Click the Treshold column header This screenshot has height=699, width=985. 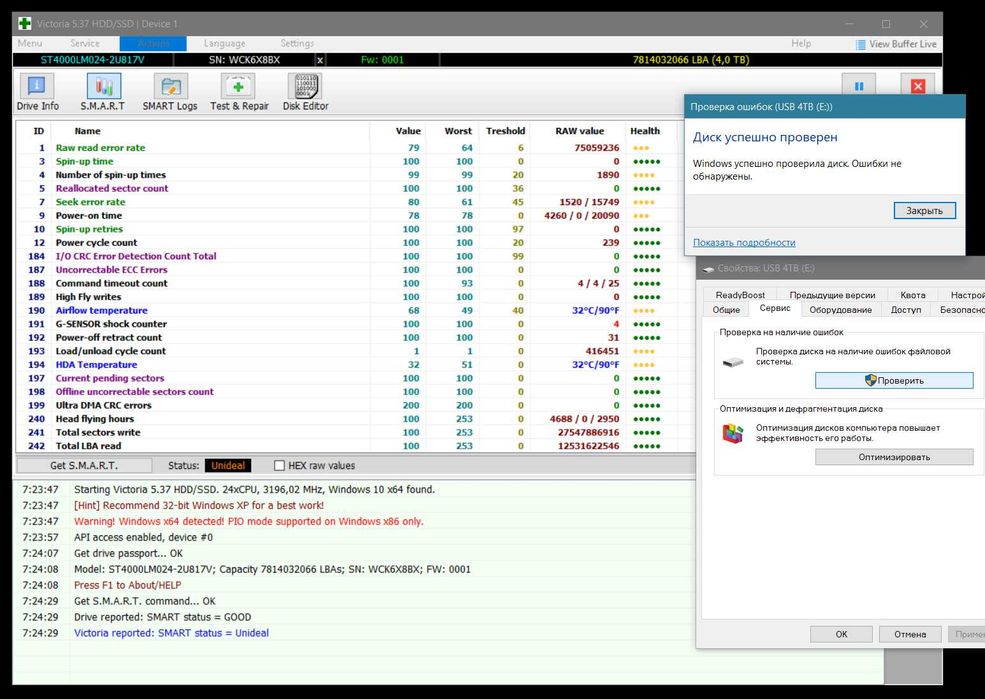[x=505, y=131]
